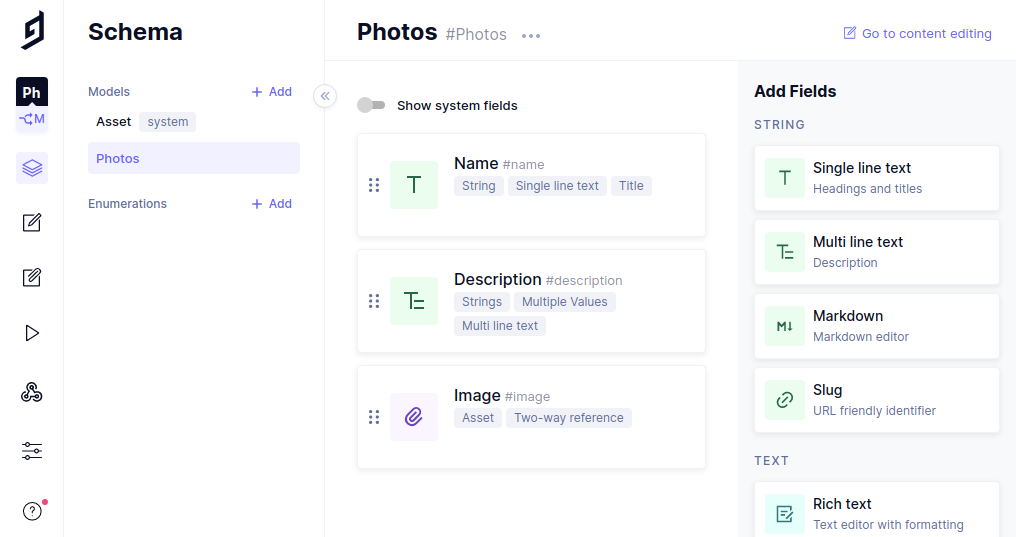Screen dimensions: 1016x537
Task: Open the Webhooks icon in sidebar
Action: tap(32, 392)
